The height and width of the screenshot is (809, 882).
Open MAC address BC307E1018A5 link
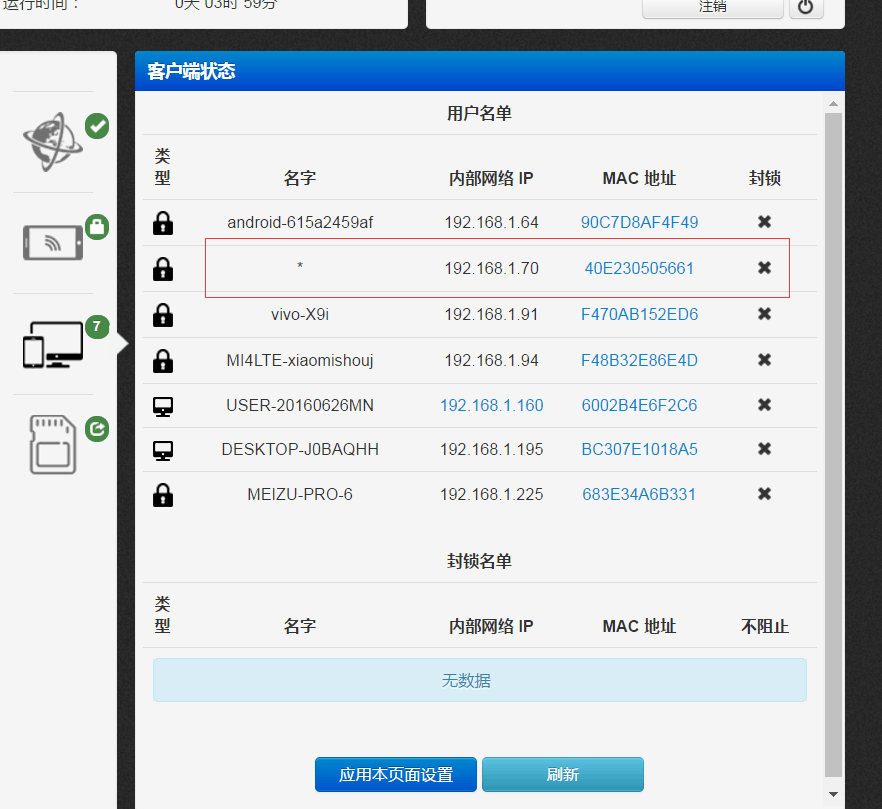(639, 450)
